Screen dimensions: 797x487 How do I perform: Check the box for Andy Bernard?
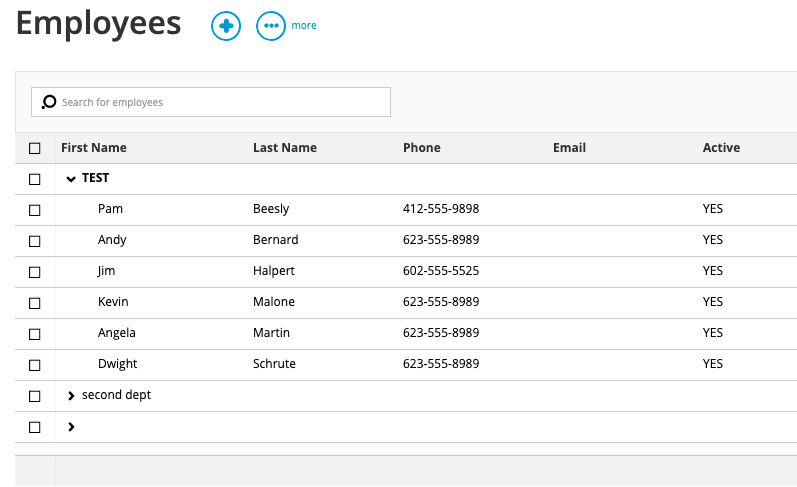35,241
